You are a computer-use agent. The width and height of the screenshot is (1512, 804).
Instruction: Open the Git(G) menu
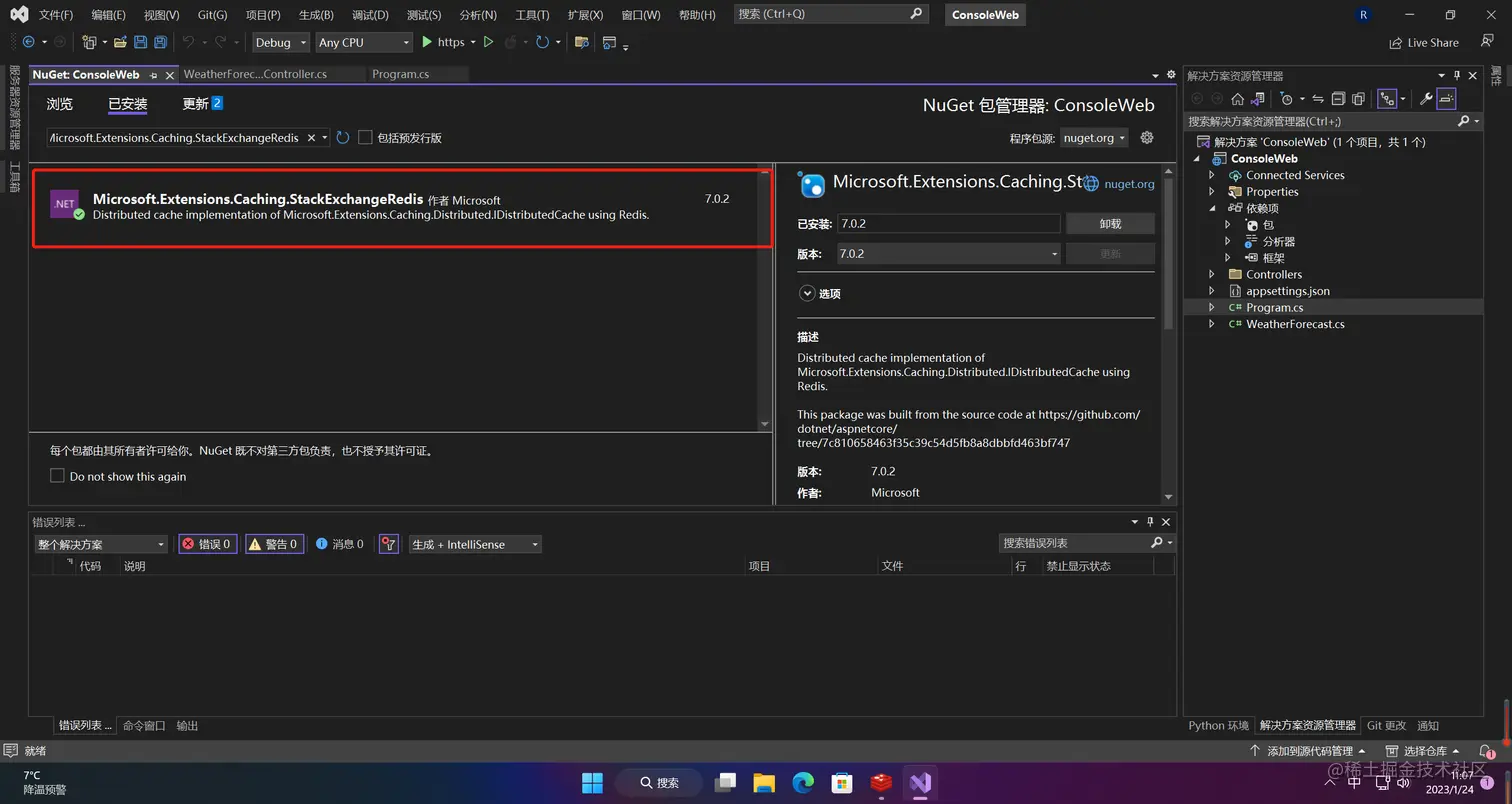click(212, 15)
